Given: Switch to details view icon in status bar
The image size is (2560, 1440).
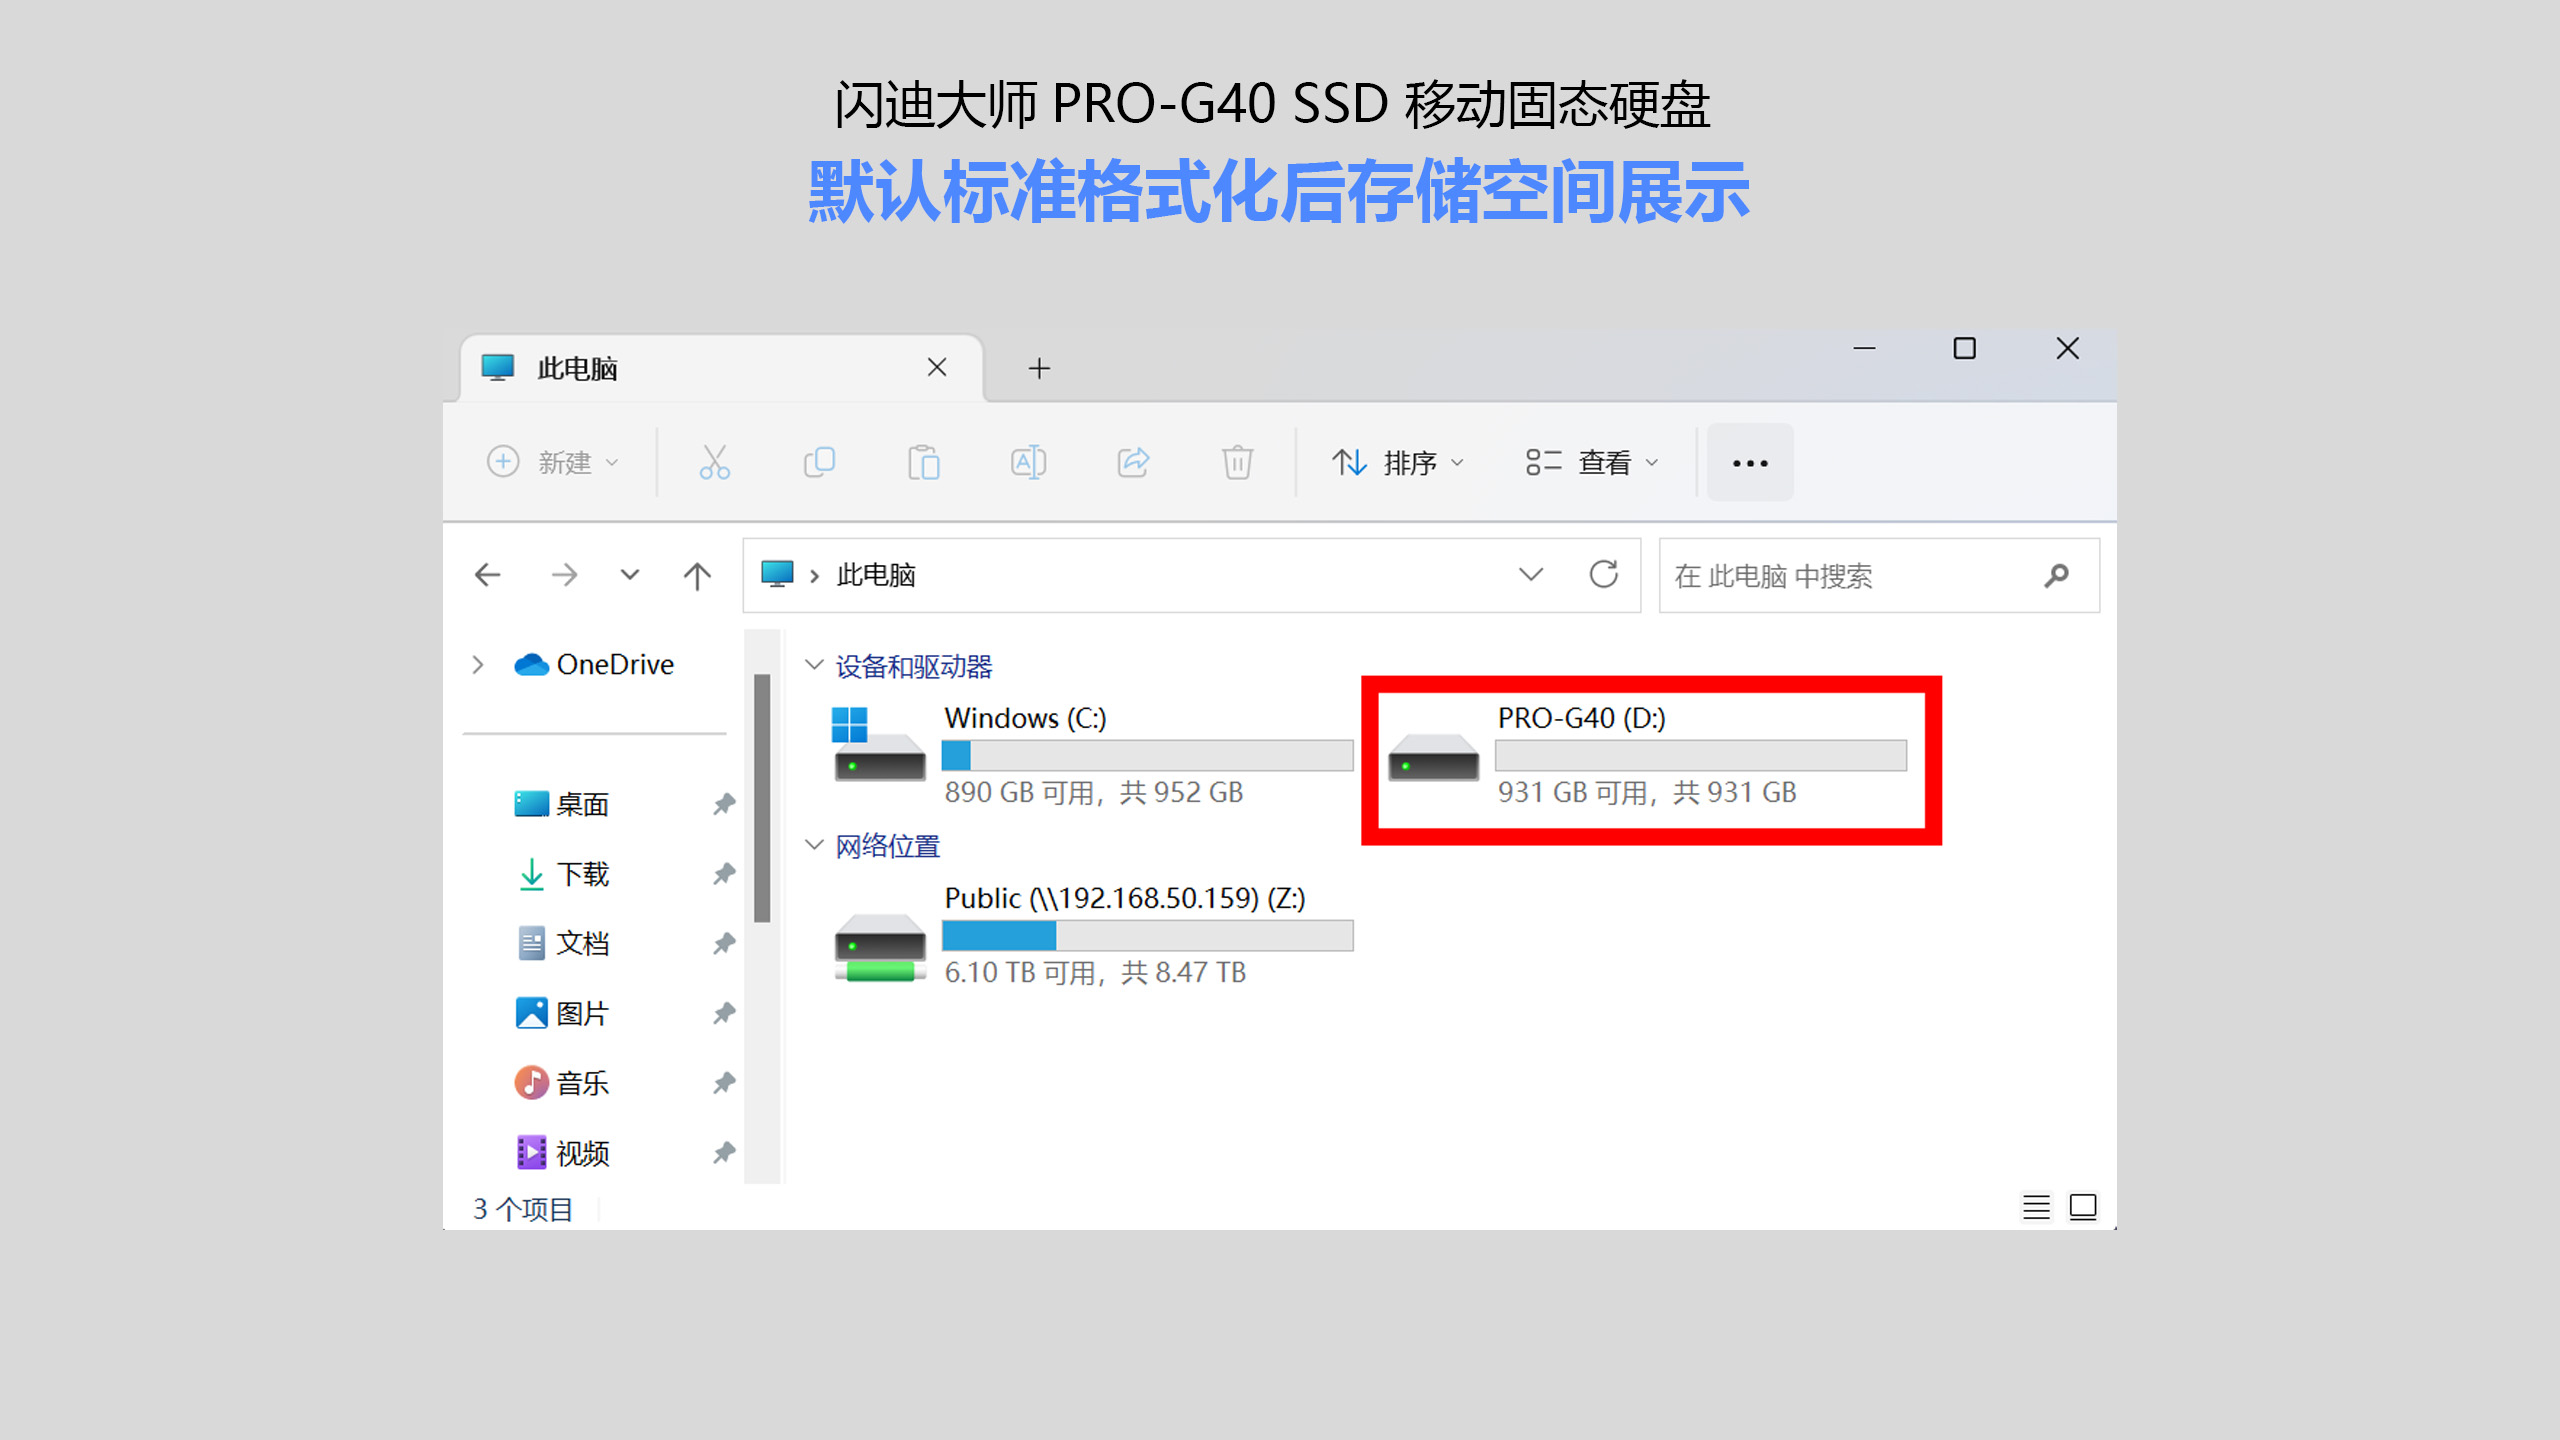Looking at the screenshot, I should 2036,1207.
